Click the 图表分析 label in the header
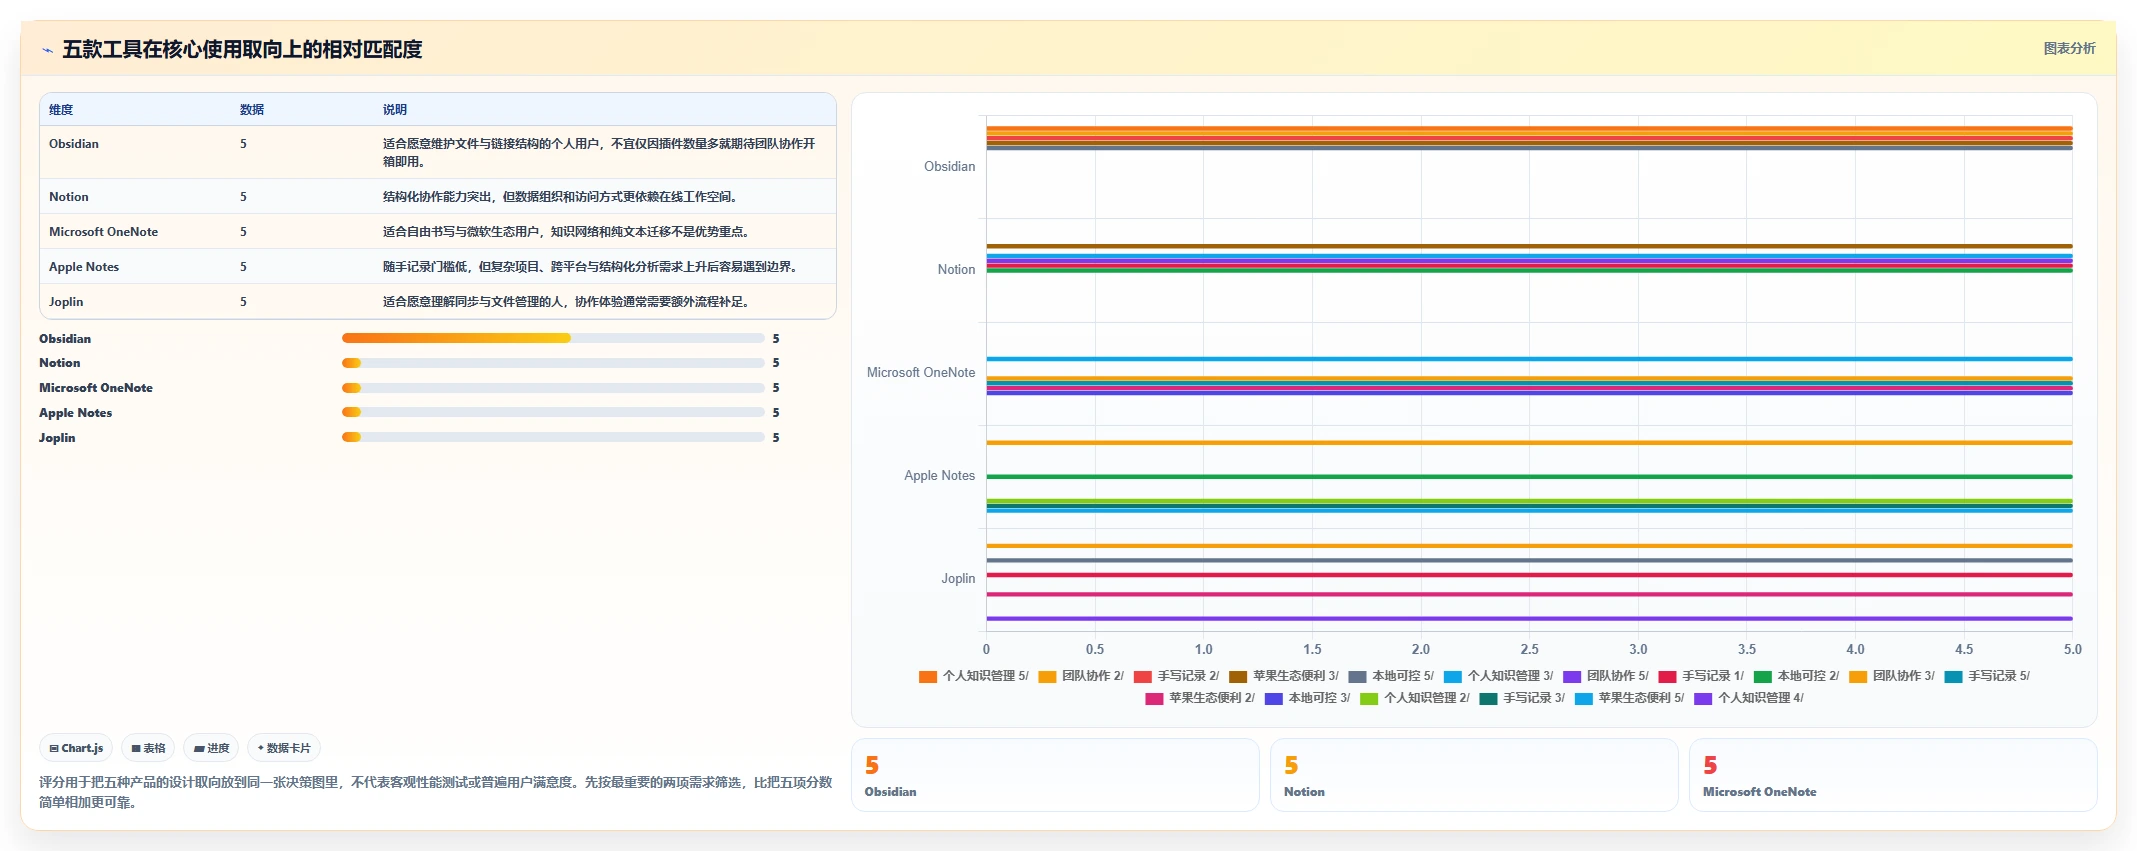 [2069, 48]
